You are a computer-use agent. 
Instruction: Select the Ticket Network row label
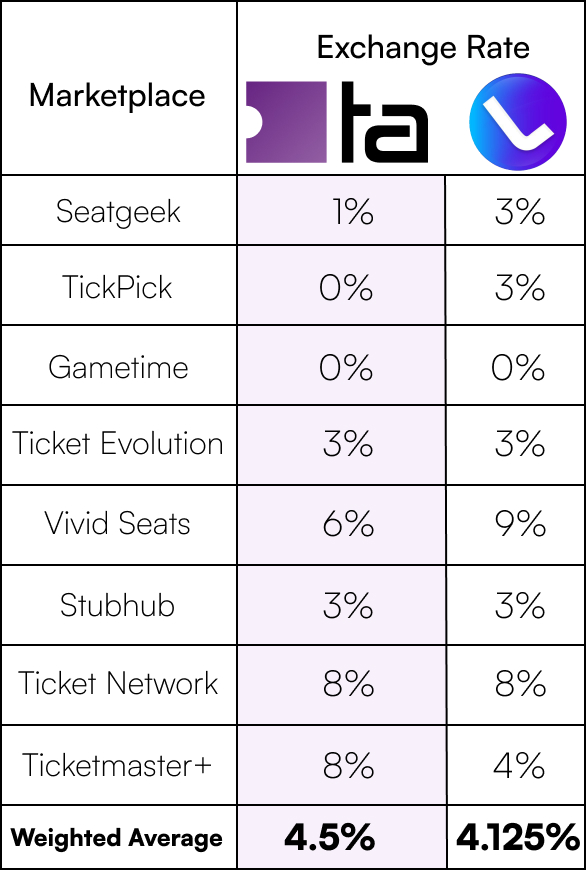pos(118,683)
